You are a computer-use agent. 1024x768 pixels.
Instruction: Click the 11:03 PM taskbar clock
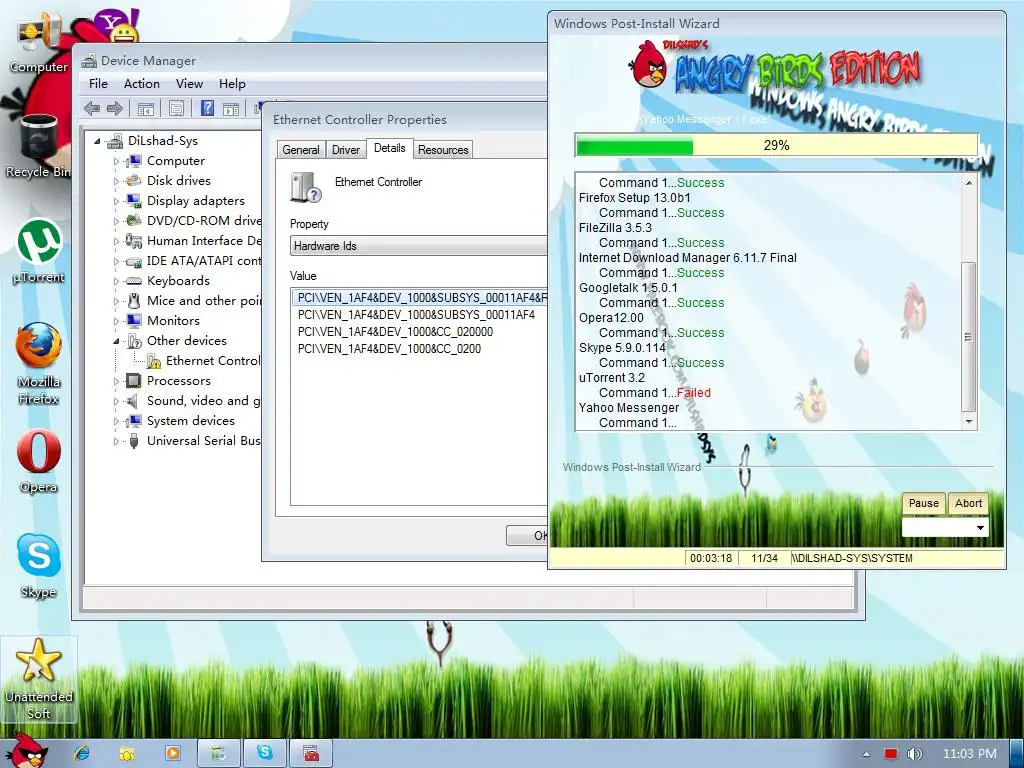pos(970,754)
